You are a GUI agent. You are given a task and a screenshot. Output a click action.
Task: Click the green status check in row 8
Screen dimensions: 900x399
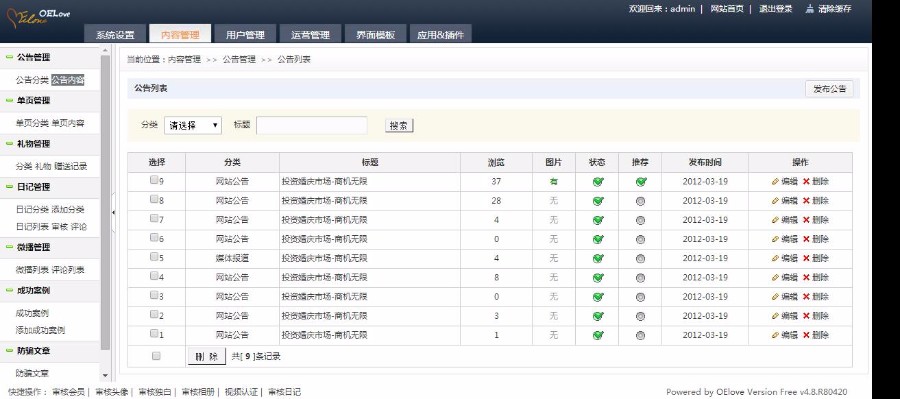click(598, 202)
